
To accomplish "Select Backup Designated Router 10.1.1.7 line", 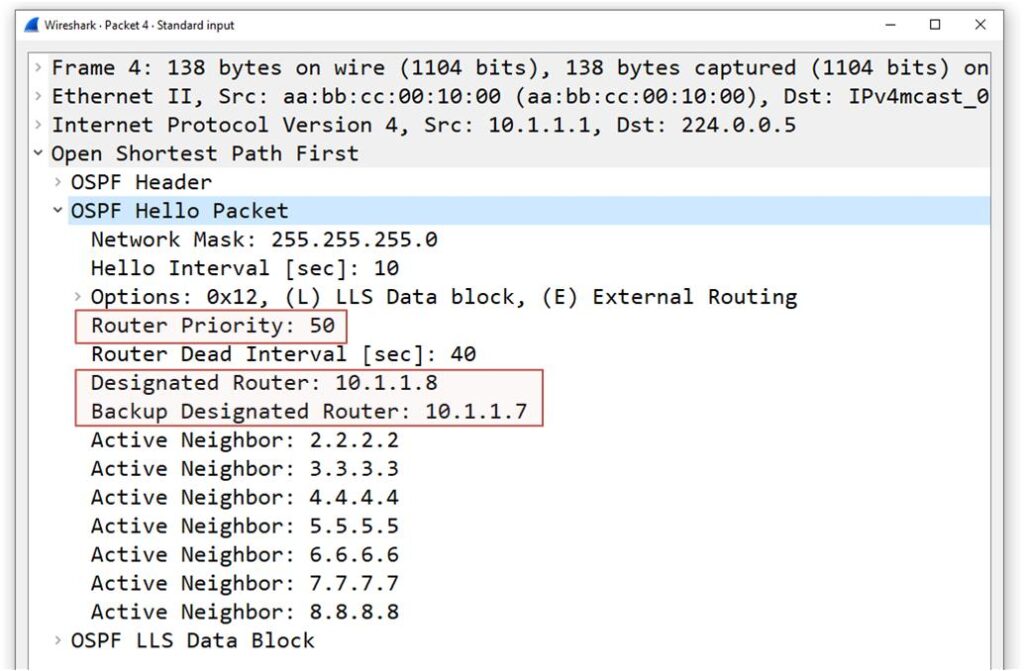I will click(x=308, y=412).
